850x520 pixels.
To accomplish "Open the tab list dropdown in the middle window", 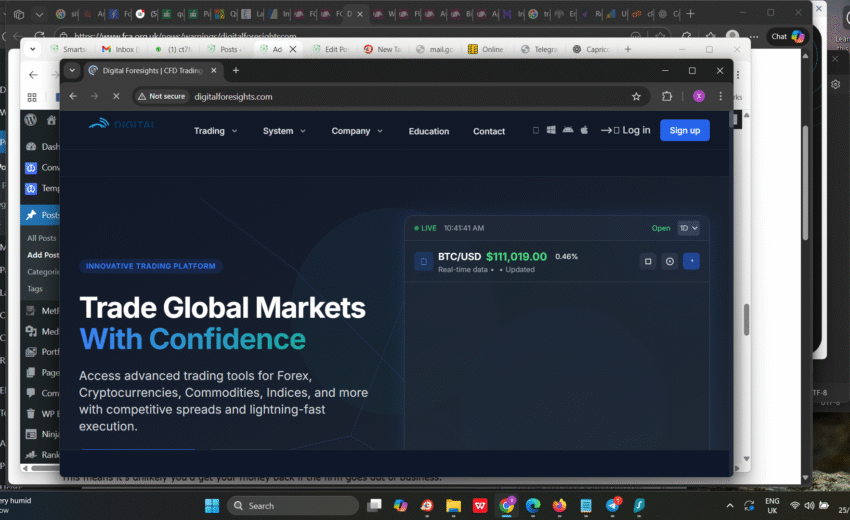I will pos(33,49).
